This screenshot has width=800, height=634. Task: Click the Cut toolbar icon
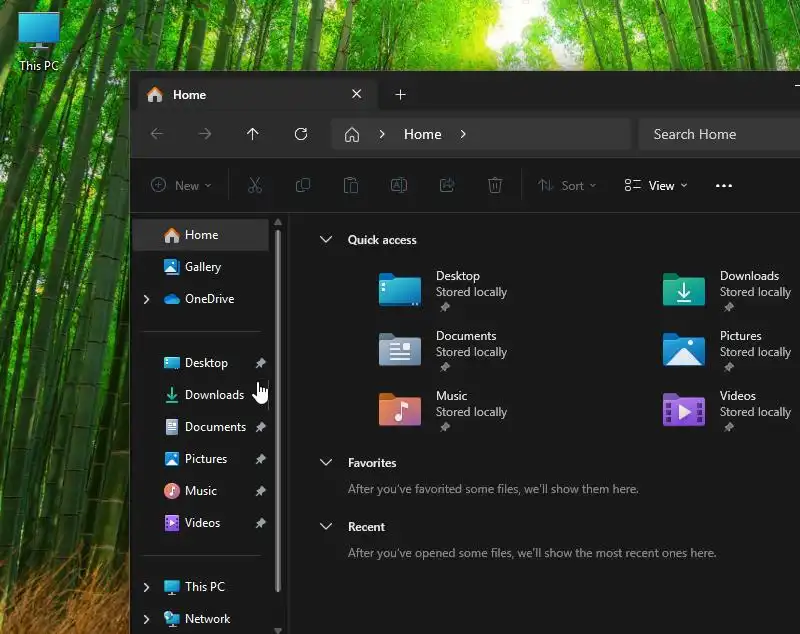pyautogui.click(x=255, y=185)
